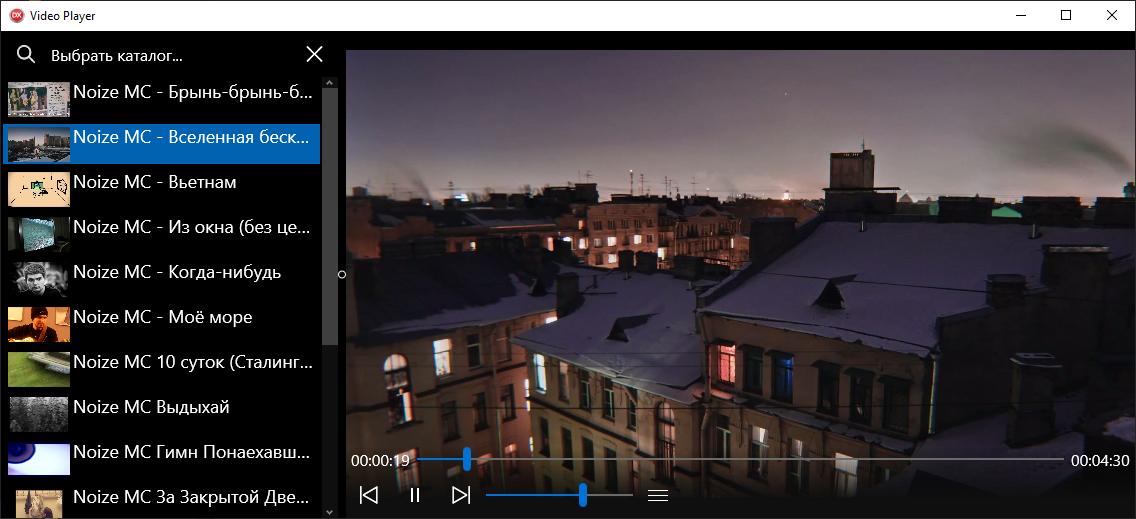Click the playlist scroll up arrow
This screenshot has height=519, width=1136.
point(330,83)
